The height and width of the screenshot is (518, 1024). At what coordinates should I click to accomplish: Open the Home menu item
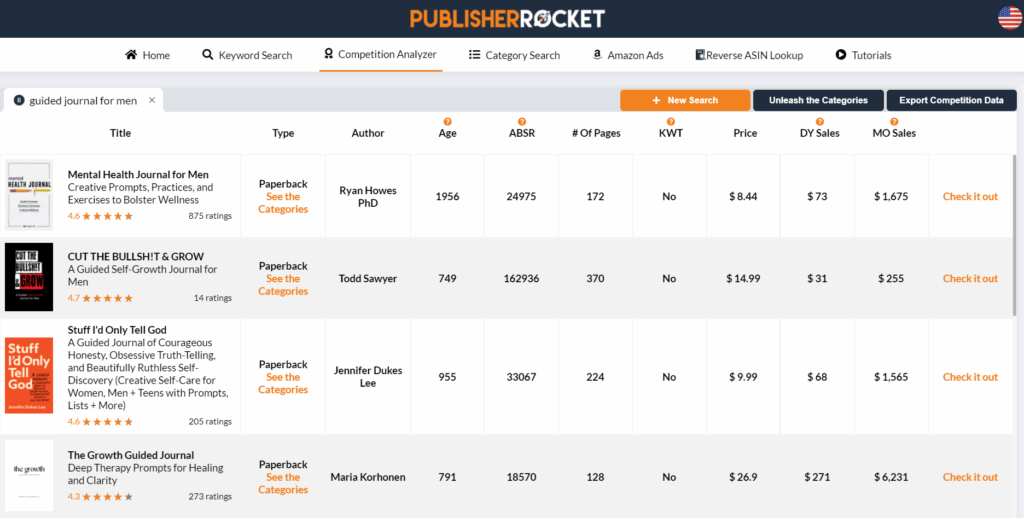point(147,55)
